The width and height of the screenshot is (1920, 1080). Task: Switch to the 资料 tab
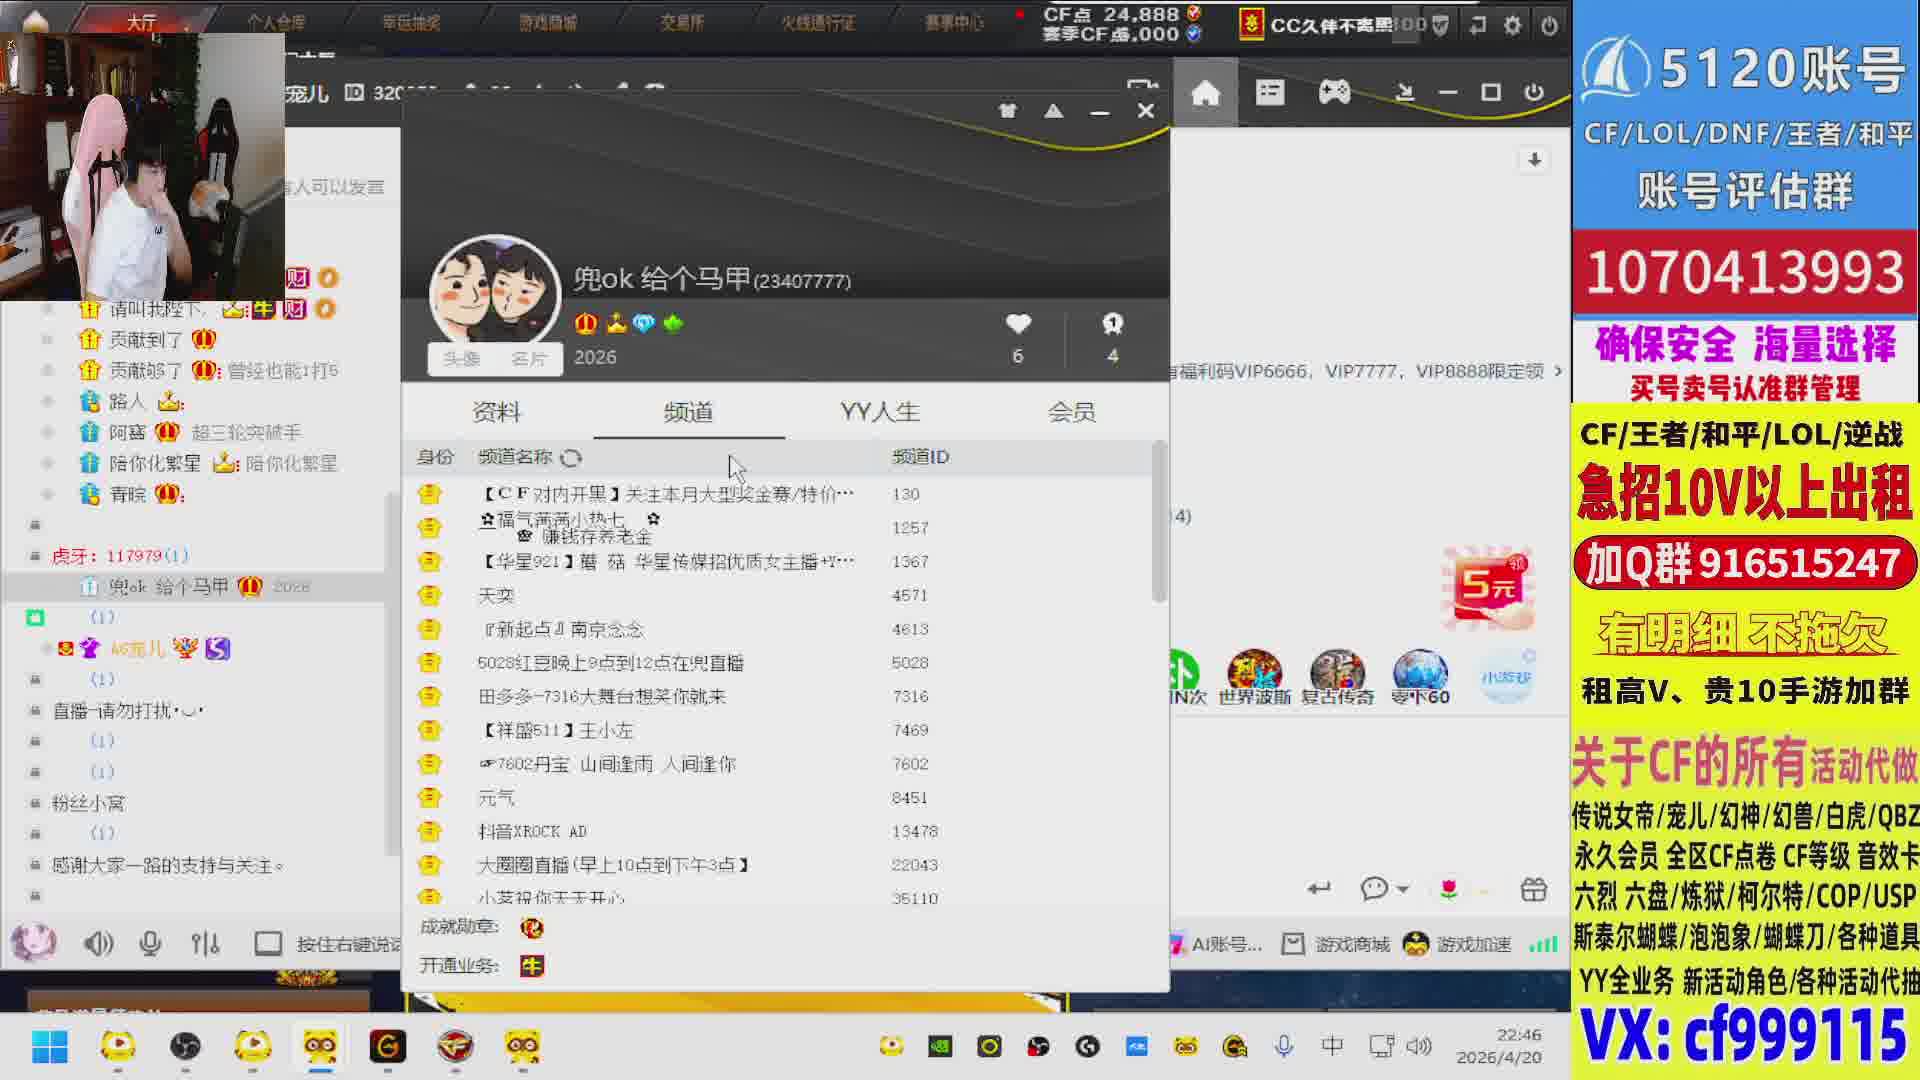(496, 412)
